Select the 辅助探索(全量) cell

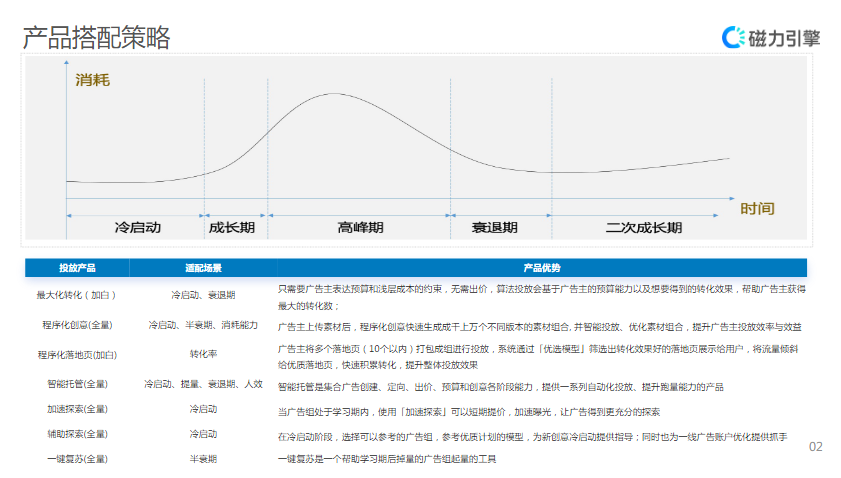(77, 434)
